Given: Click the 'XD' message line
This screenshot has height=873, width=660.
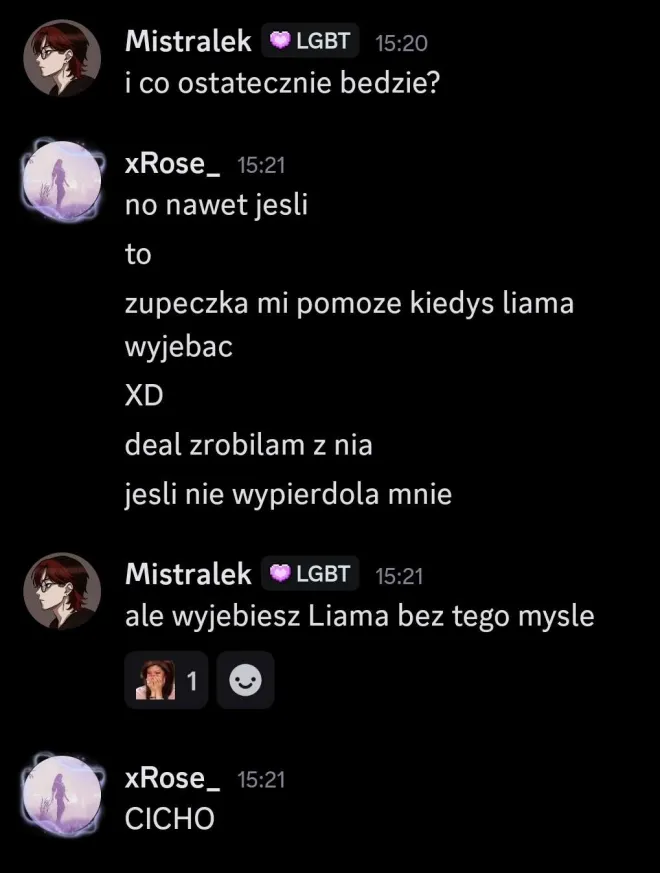Looking at the screenshot, I should click(144, 396).
